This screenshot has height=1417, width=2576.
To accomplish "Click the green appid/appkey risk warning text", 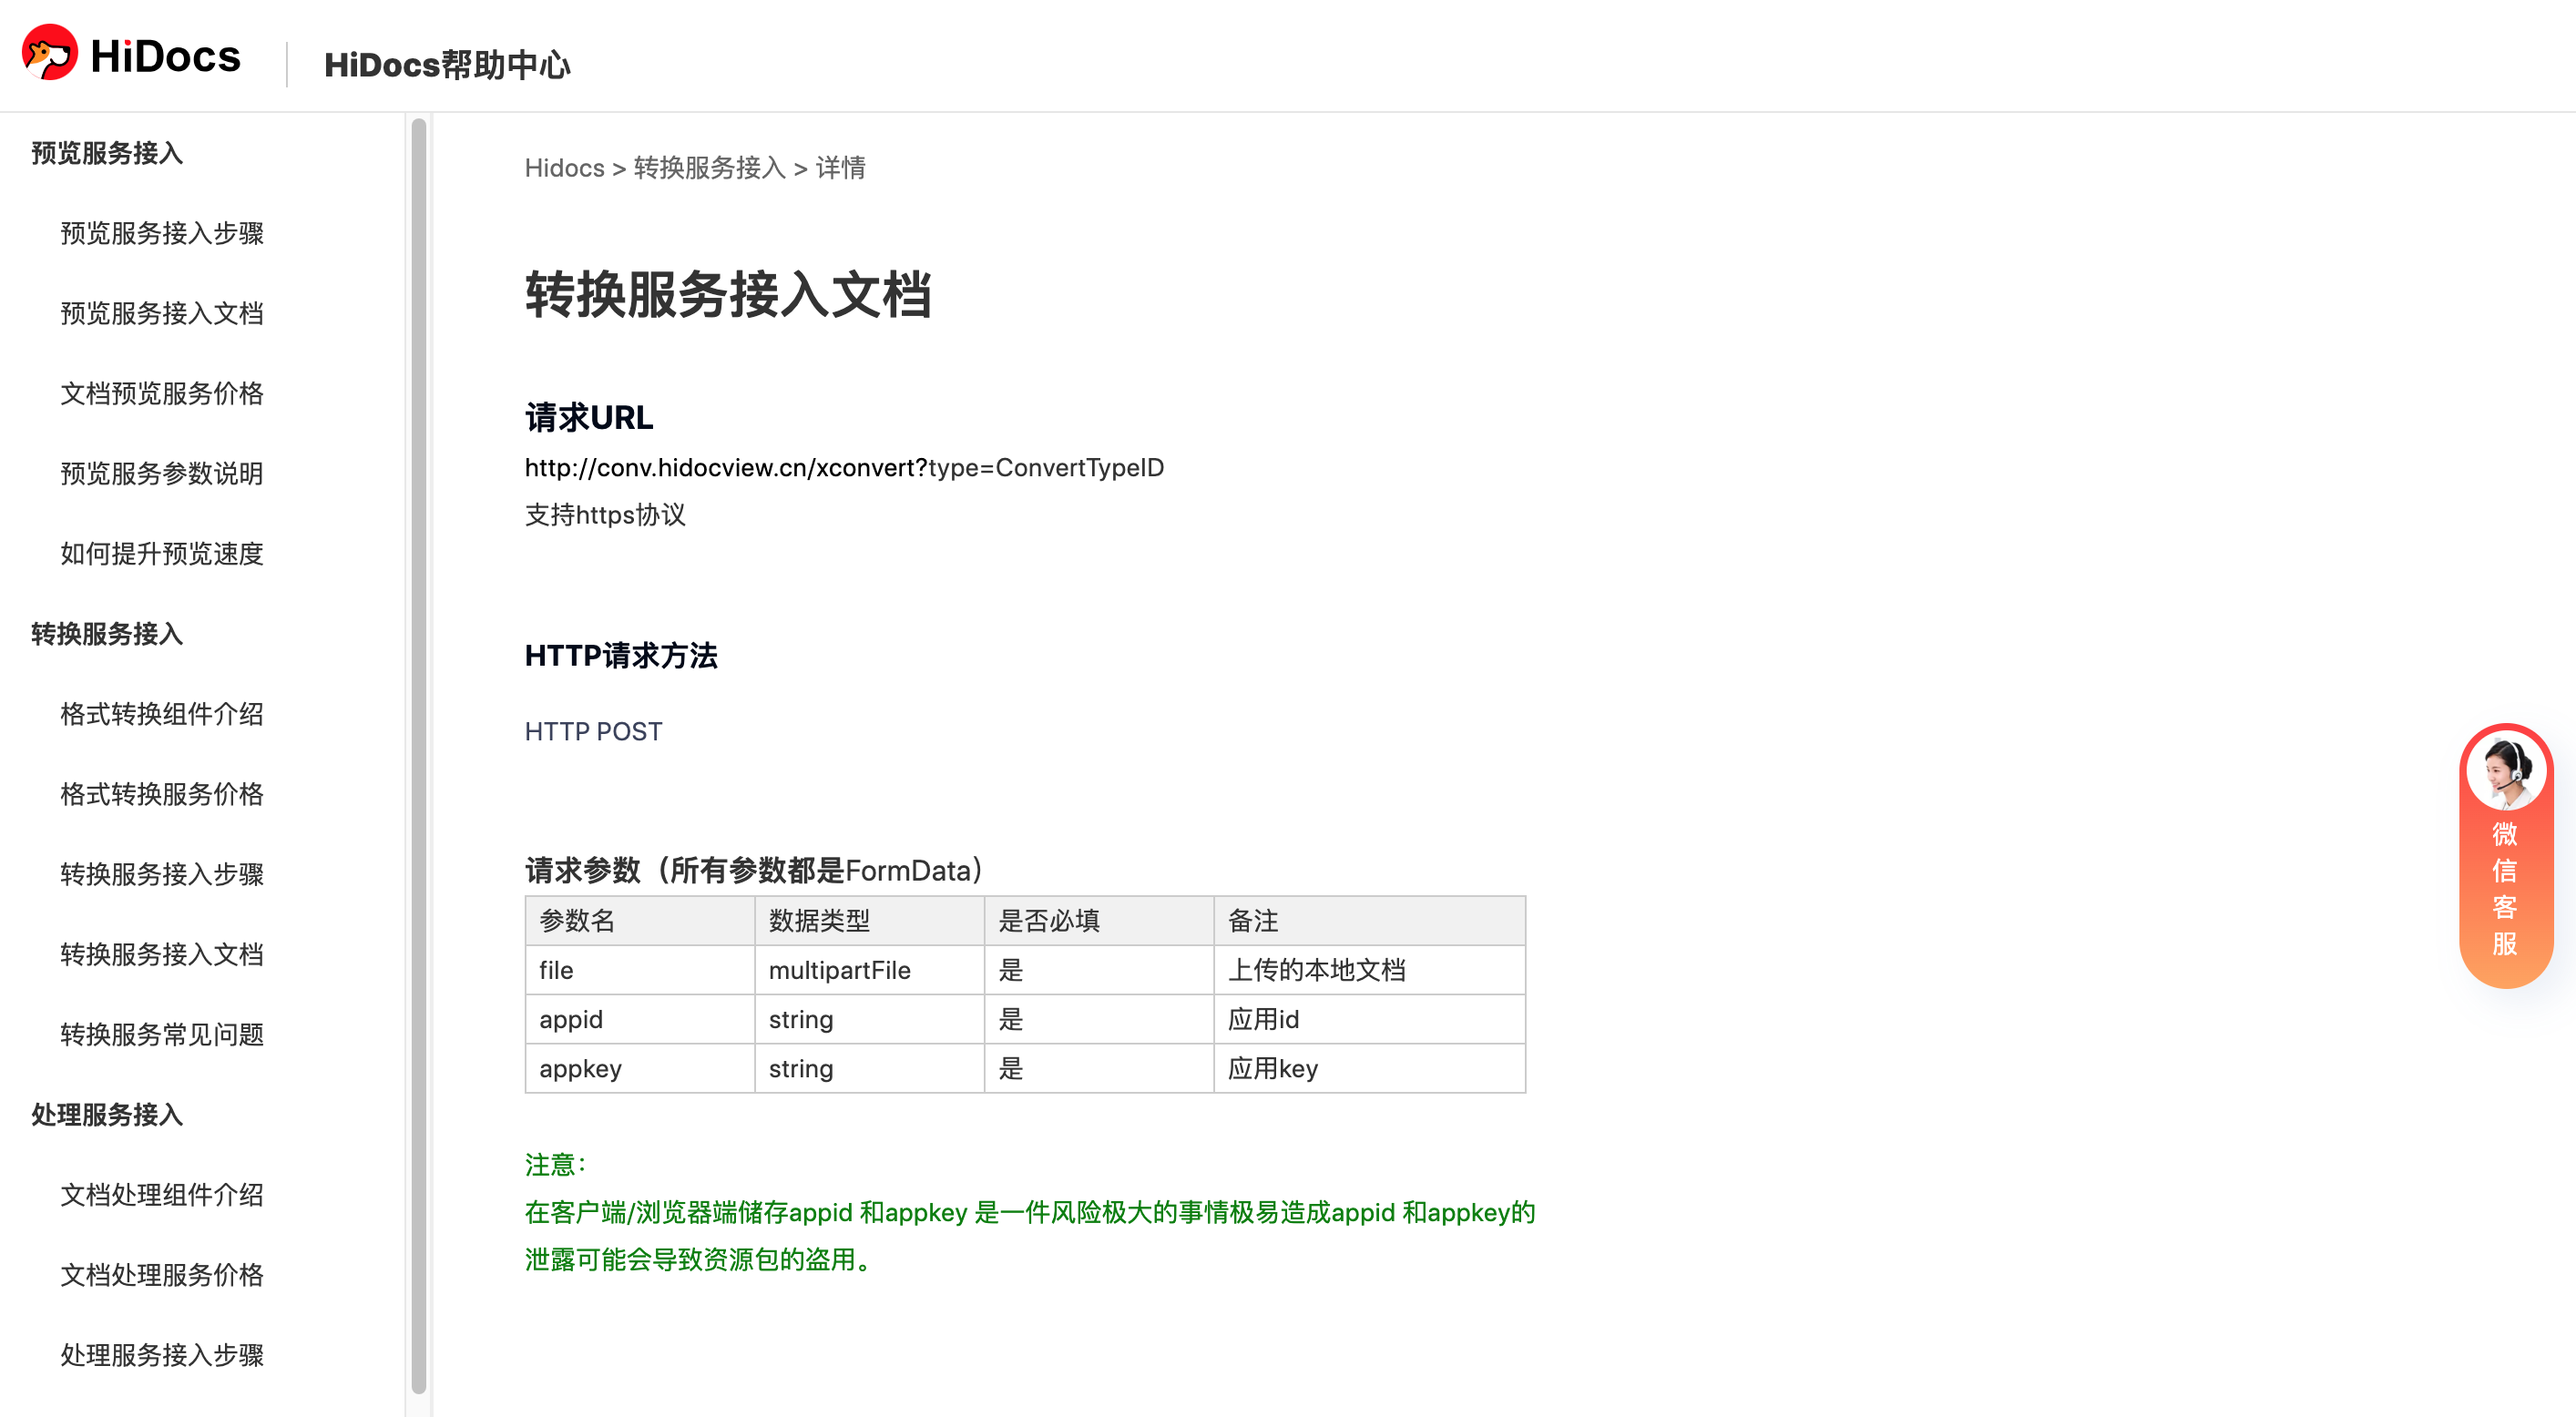I will click(x=1030, y=1236).
